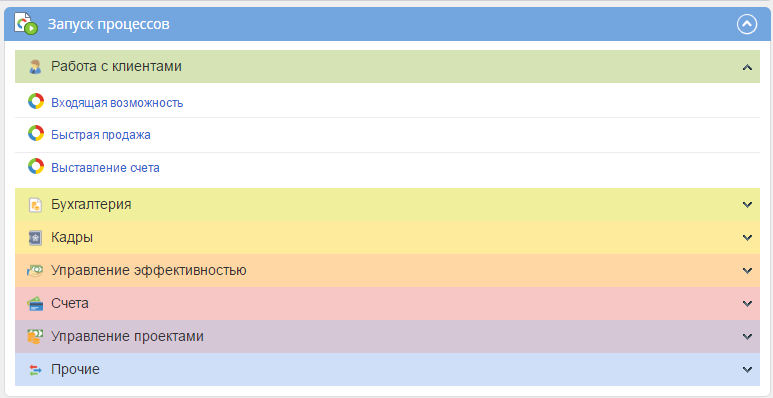Start the Быстрая продажа process
The height and width of the screenshot is (398, 773).
click(x=101, y=135)
